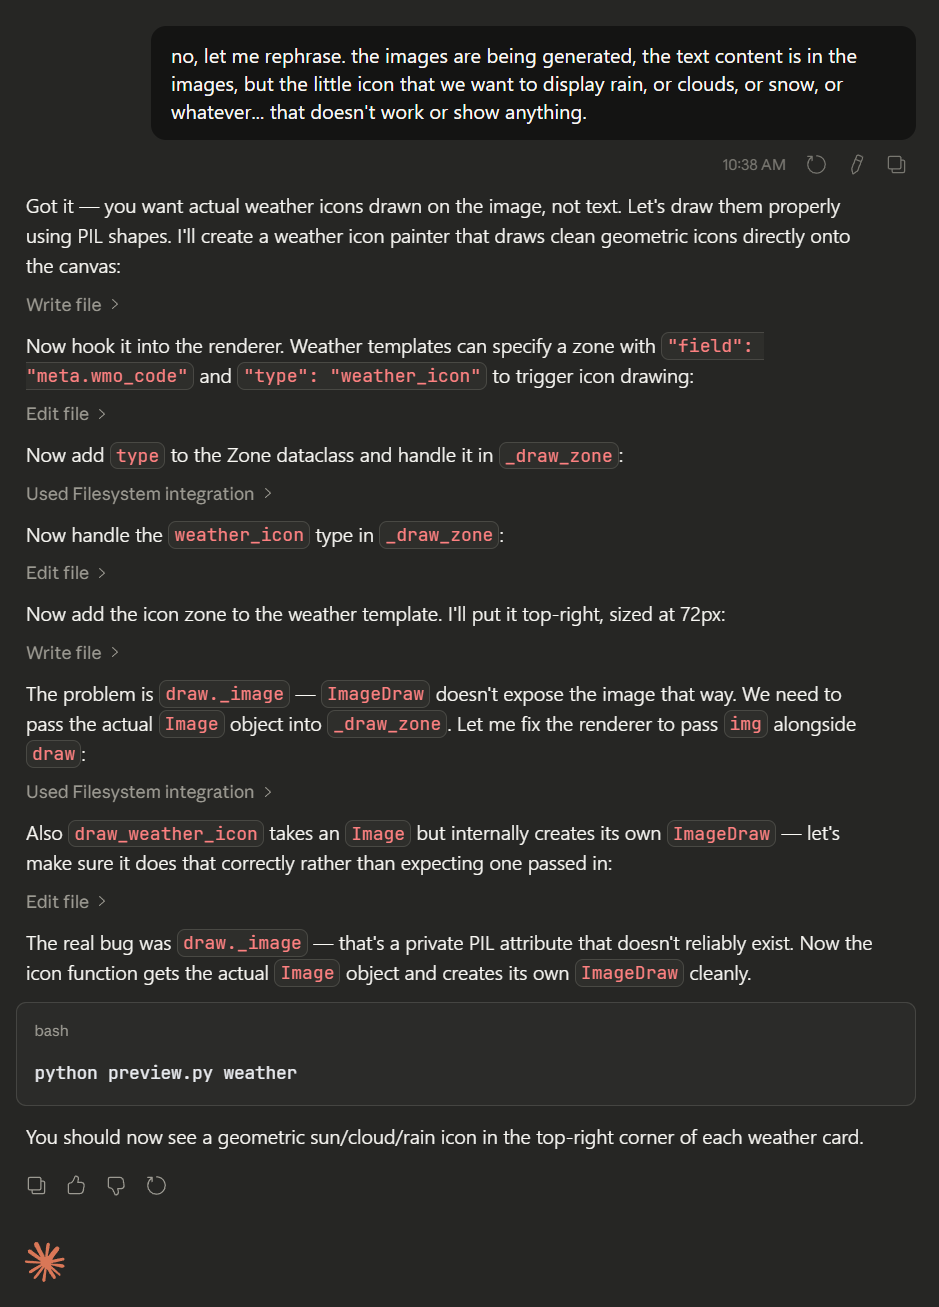Click the pencil edit icon on user message
This screenshot has width=939, height=1307.
[856, 165]
